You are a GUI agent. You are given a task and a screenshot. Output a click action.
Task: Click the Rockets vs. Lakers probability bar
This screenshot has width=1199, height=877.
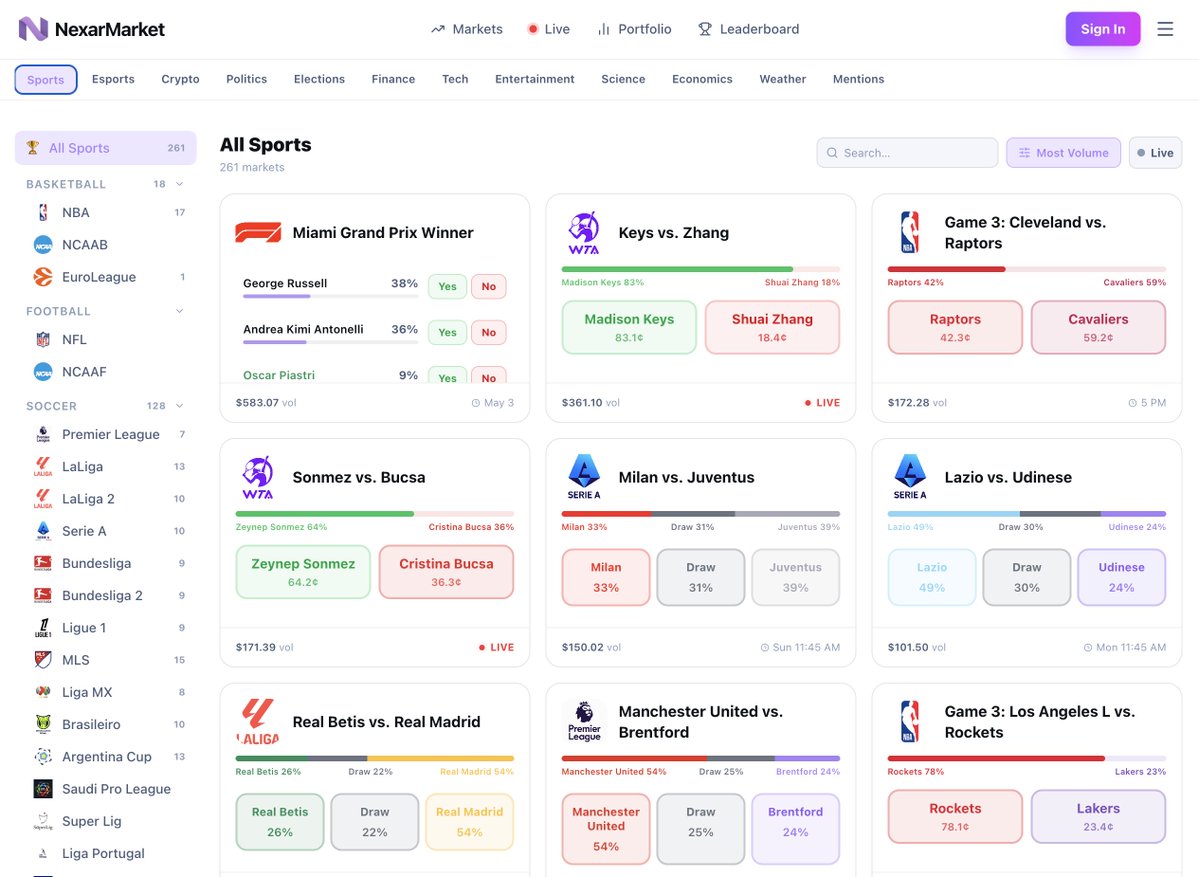[1027, 758]
